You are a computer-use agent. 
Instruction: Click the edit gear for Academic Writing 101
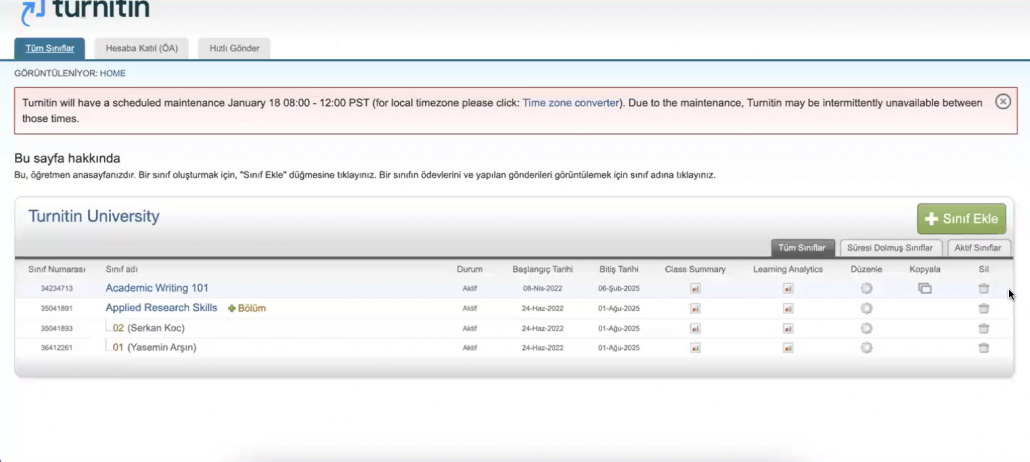(866, 289)
